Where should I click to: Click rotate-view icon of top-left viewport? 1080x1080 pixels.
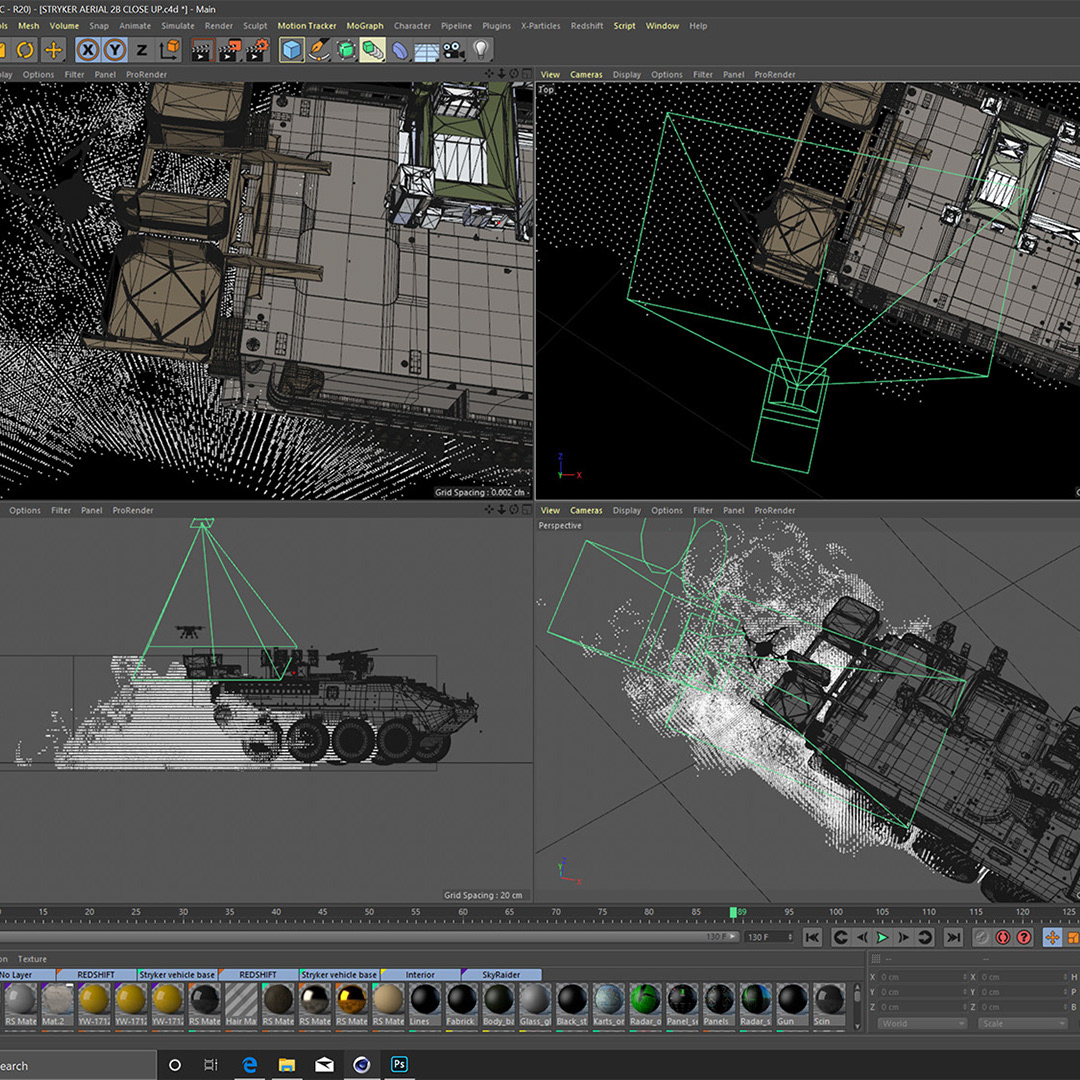point(514,74)
